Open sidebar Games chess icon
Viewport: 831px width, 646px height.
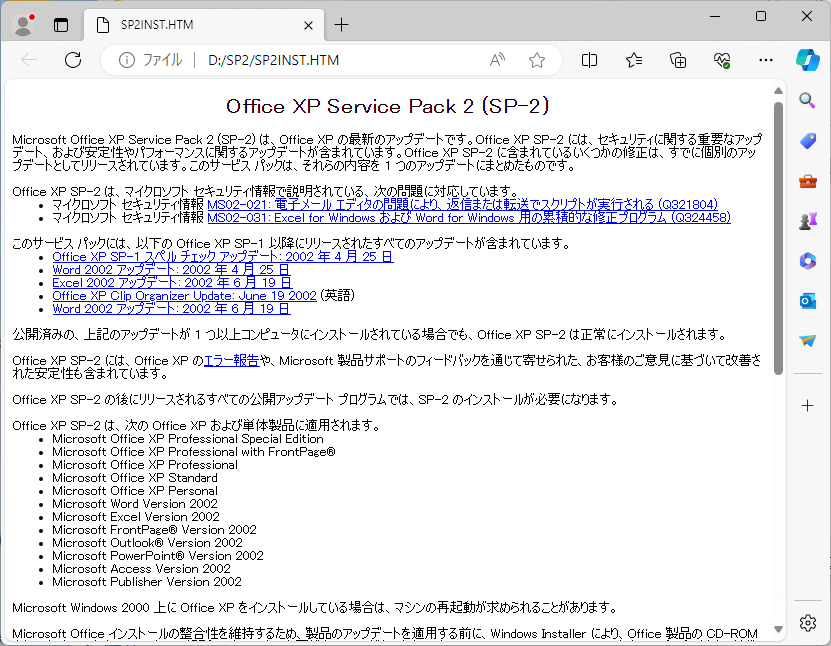(x=808, y=221)
